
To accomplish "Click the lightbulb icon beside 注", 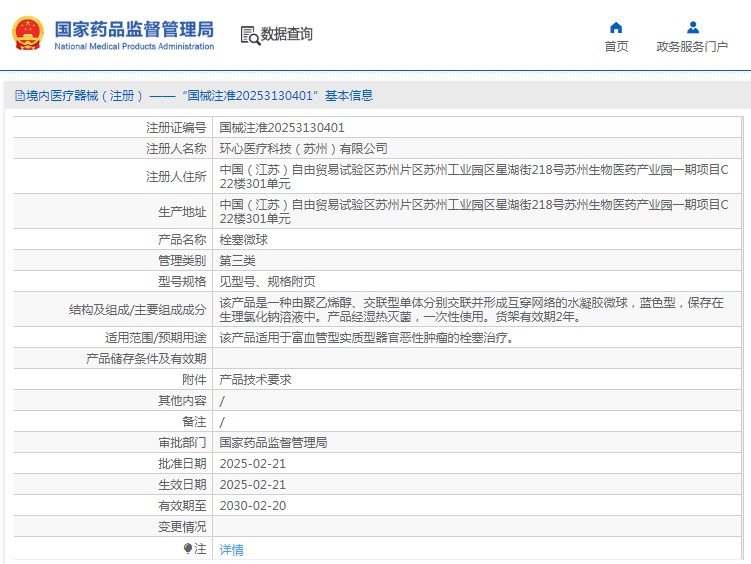I will click(188, 548).
